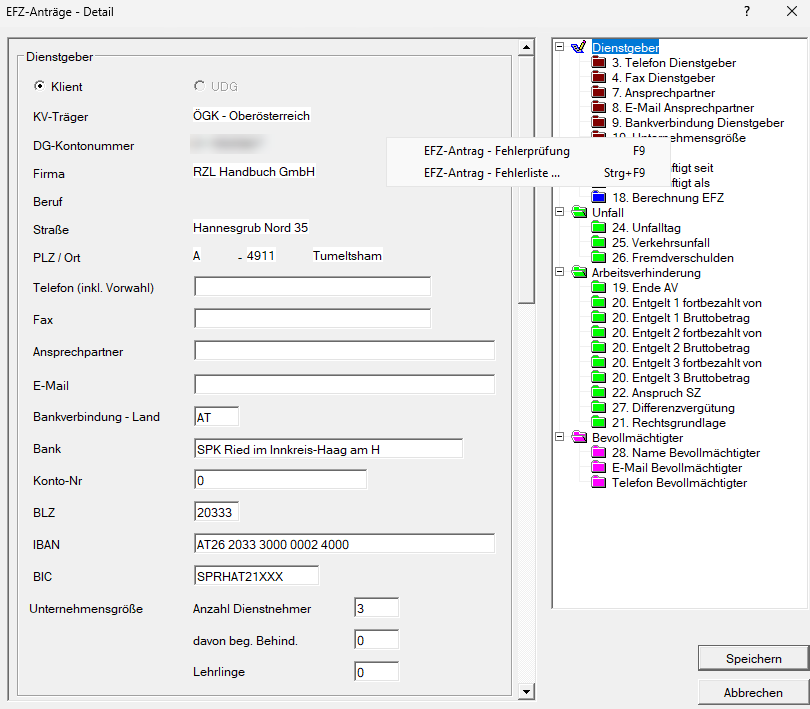Select the Klient radio button

click(x=40, y=87)
